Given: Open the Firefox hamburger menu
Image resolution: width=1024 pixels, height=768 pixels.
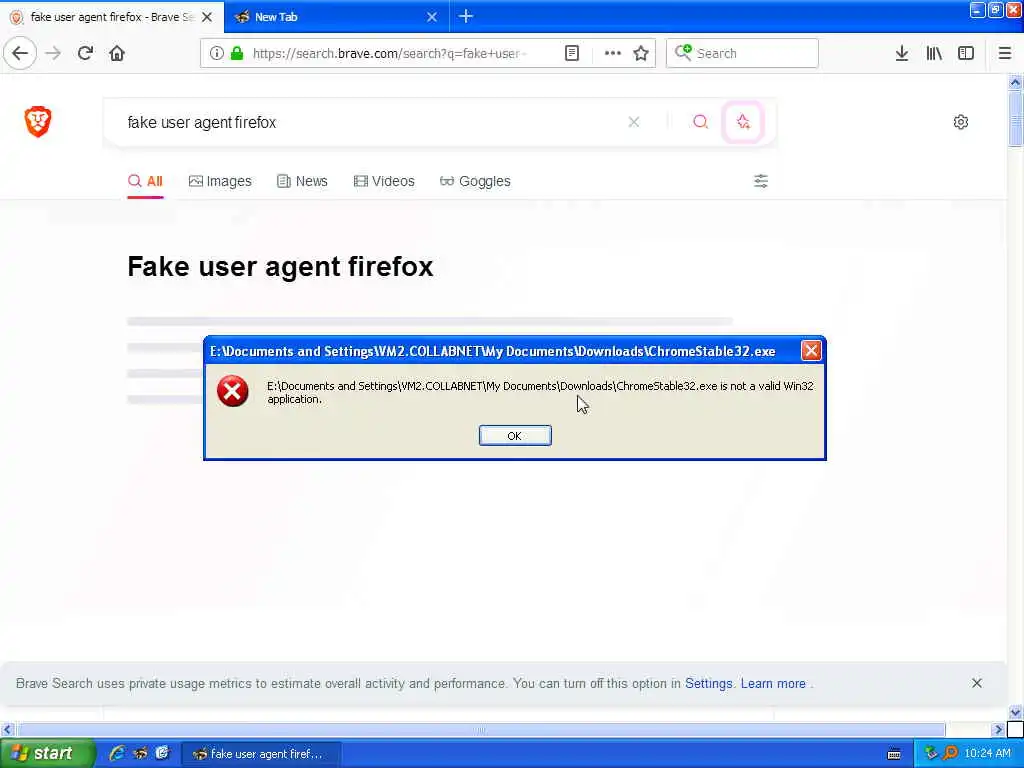Looking at the screenshot, I should [x=1005, y=53].
